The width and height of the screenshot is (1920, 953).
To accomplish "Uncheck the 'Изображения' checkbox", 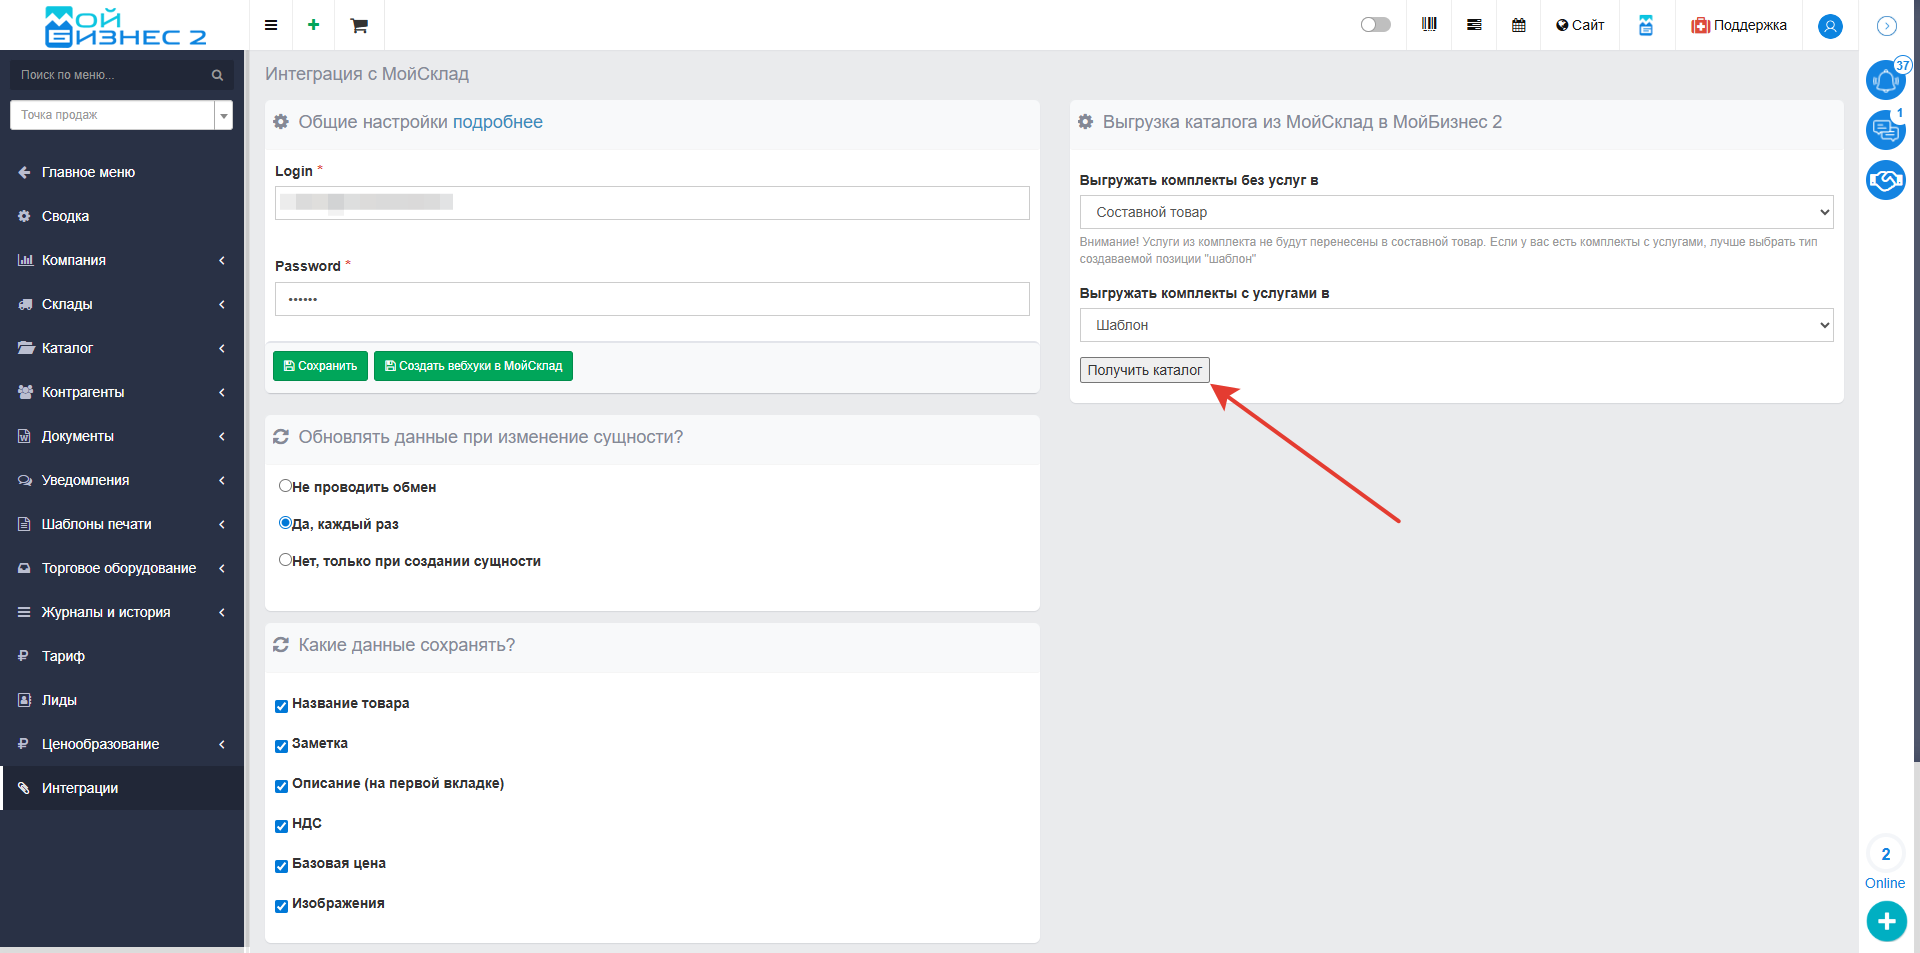I will pyautogui.click(x=281, y=906).
